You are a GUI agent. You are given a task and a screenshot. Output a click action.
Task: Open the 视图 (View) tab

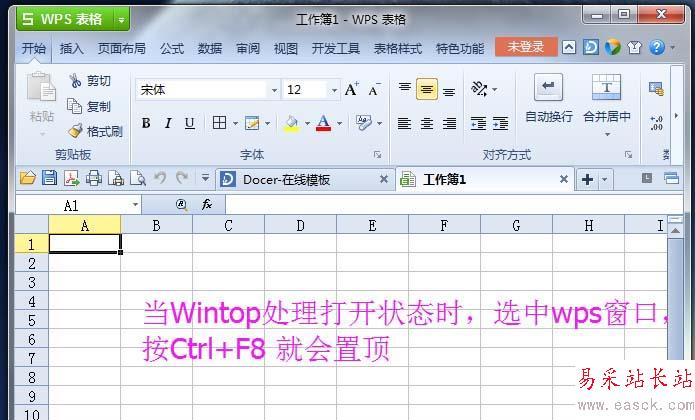[x=285, y=48]
